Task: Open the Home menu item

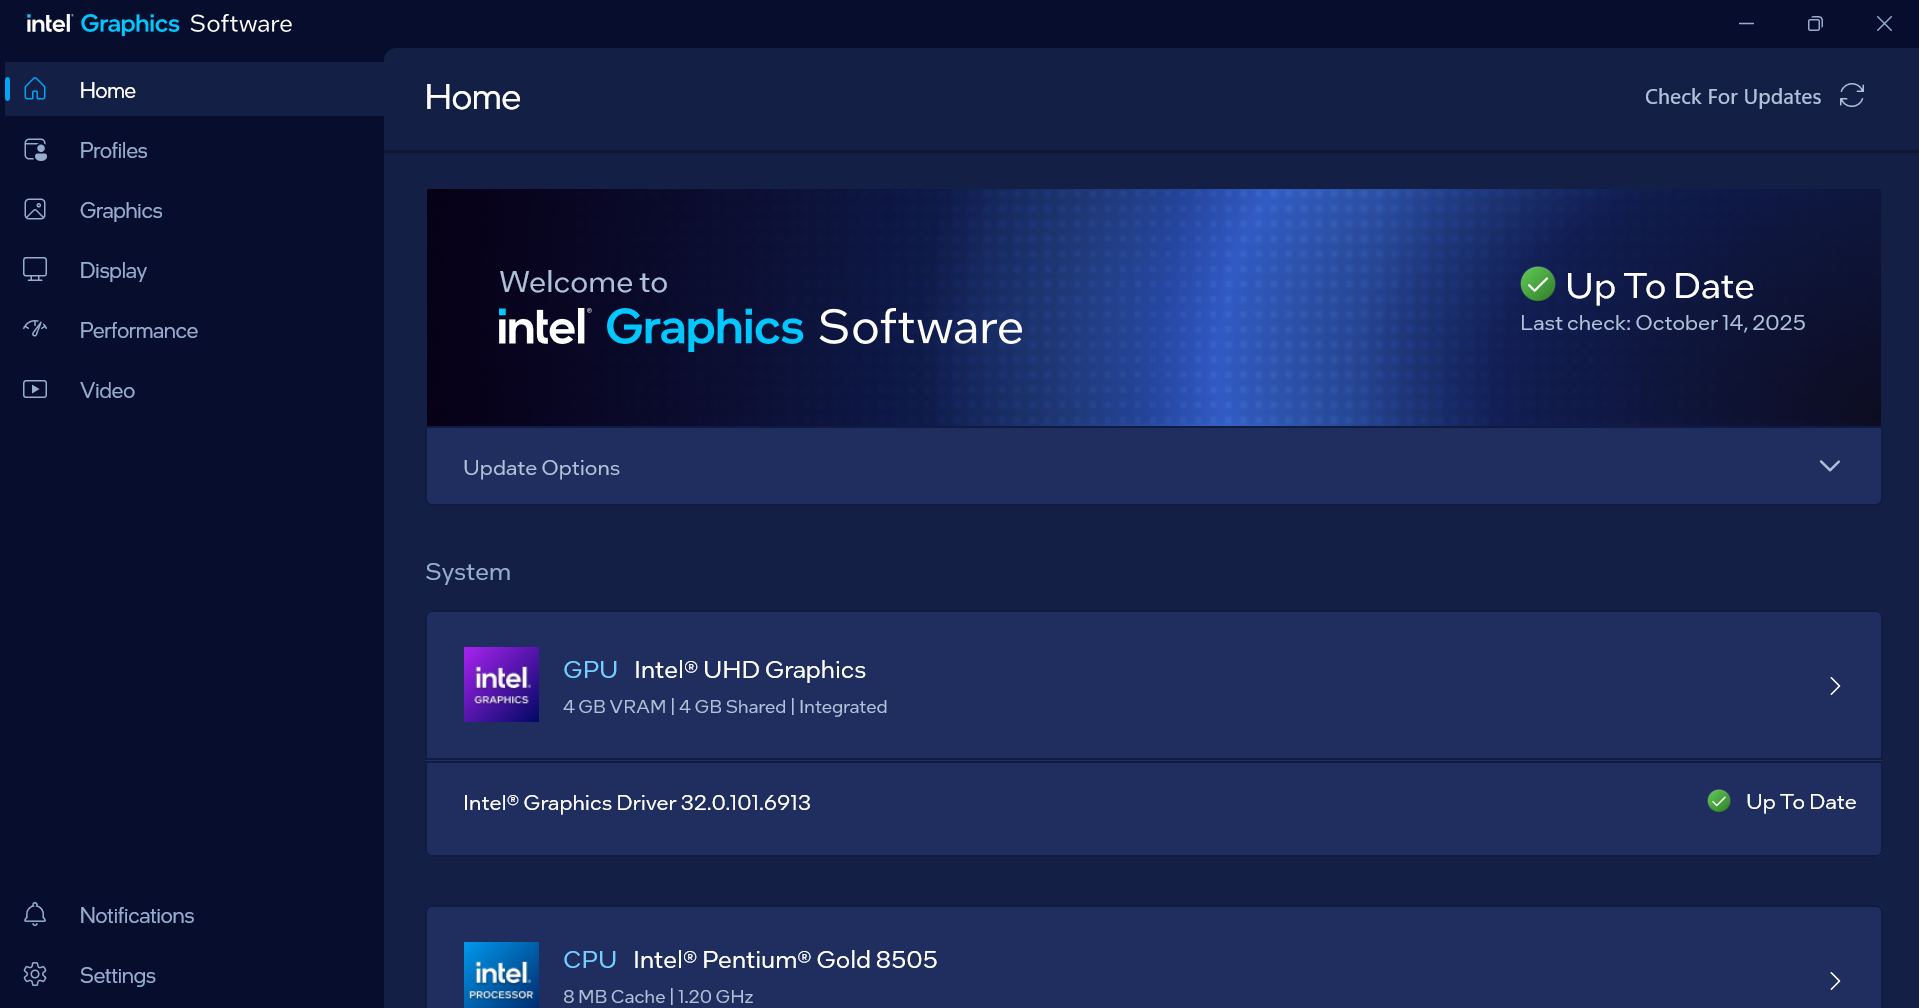Action: coord(194,90)
